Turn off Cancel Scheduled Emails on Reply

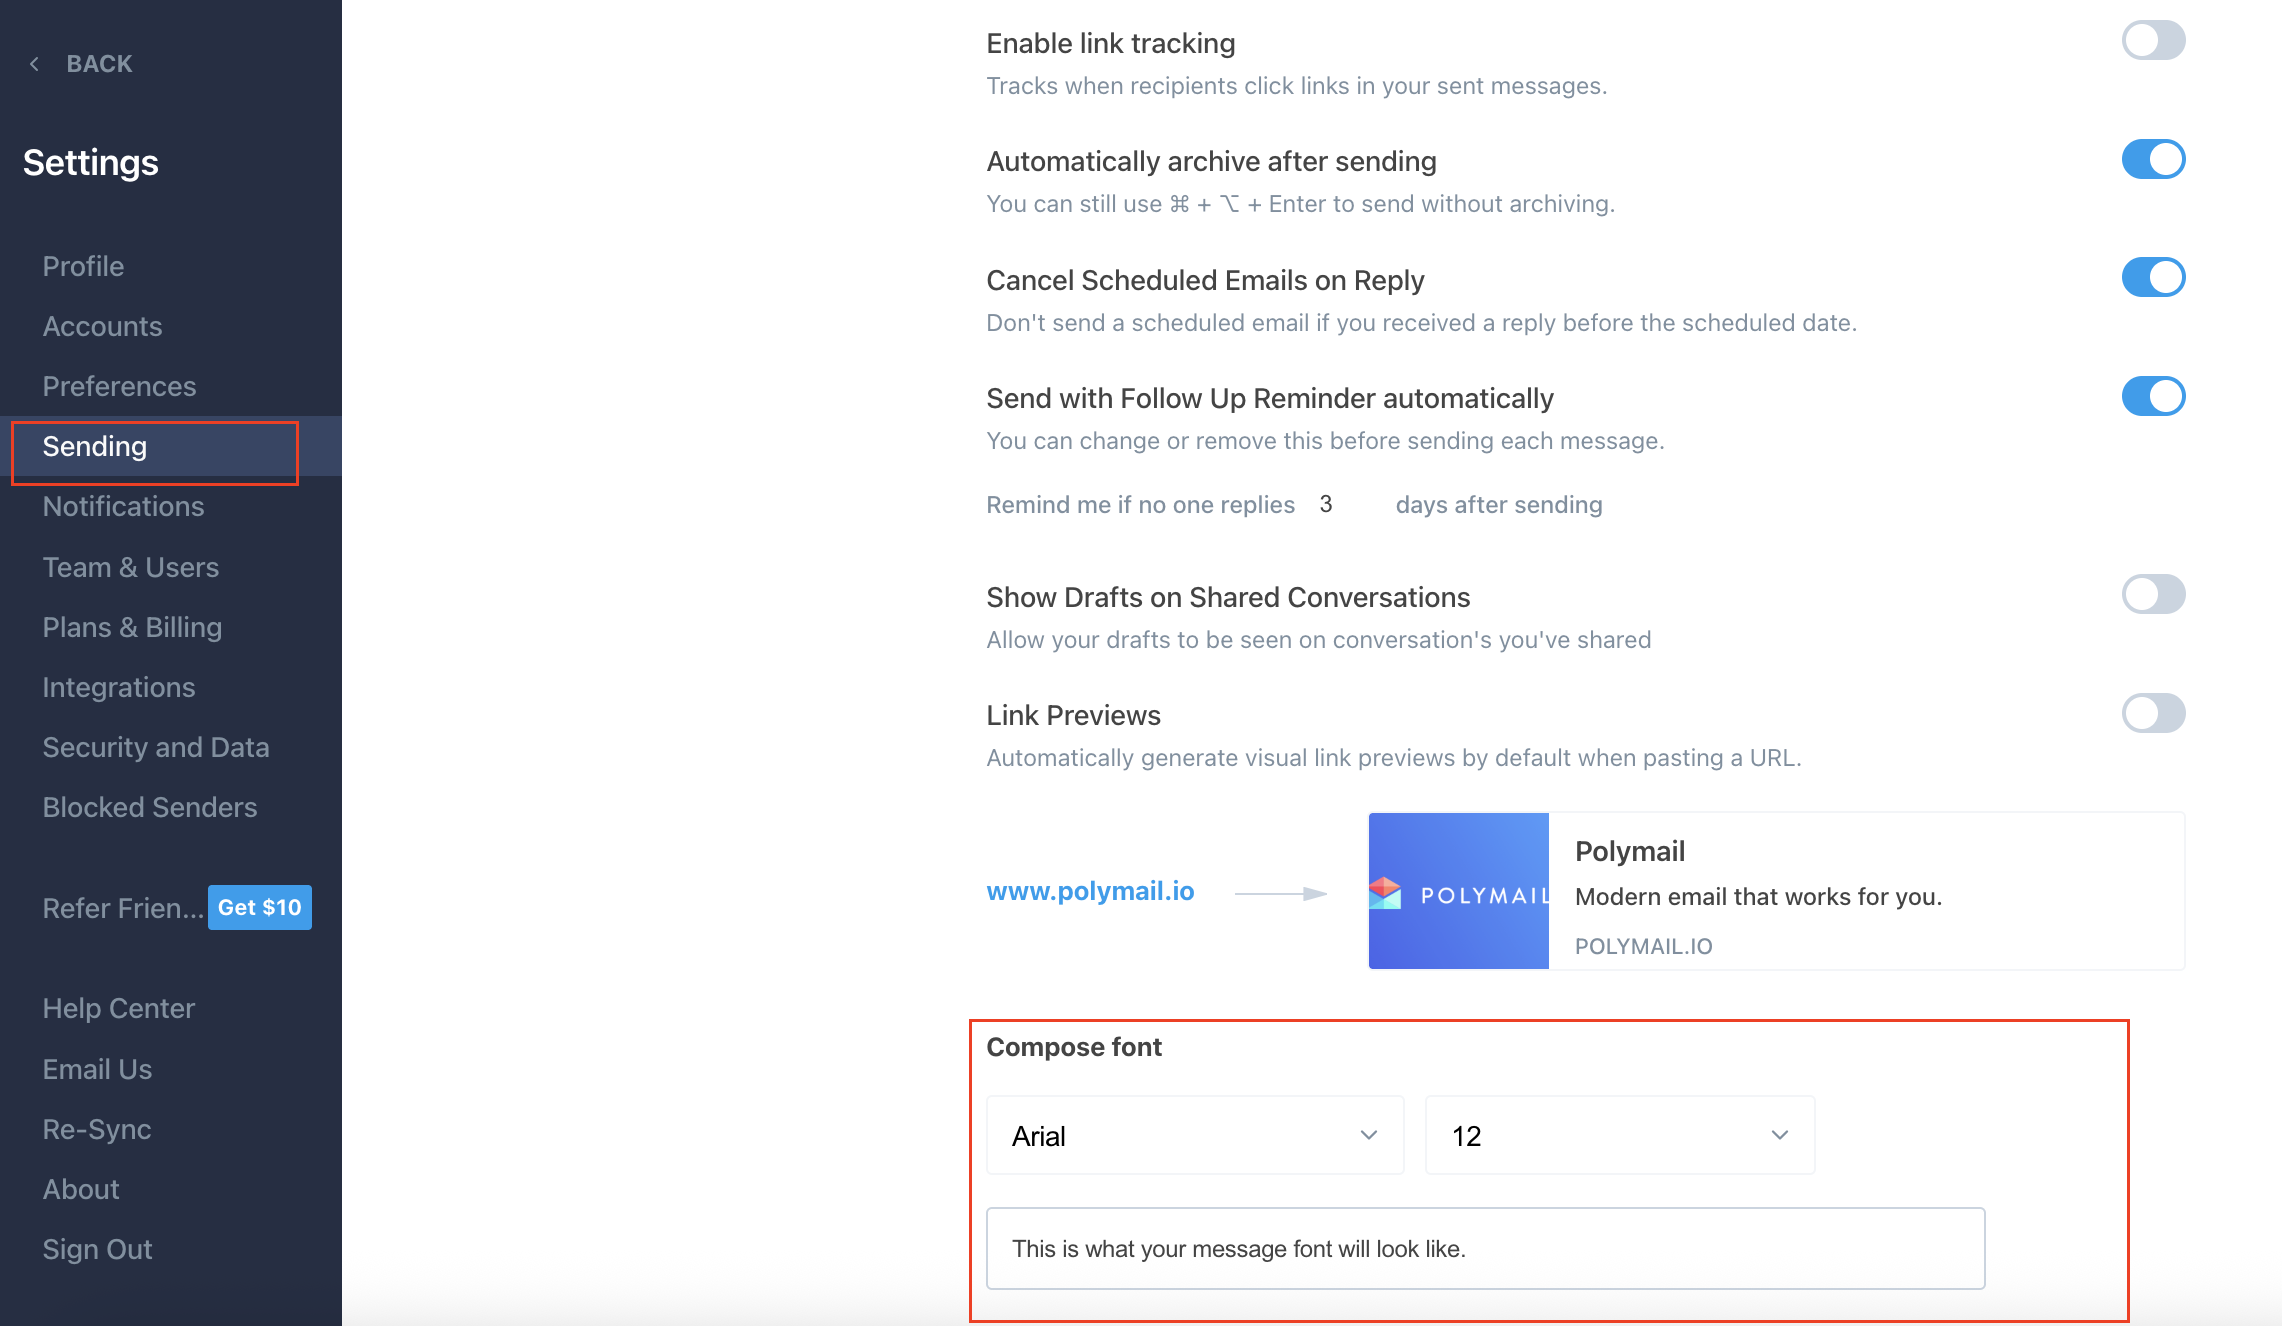tap(2153, 277)
